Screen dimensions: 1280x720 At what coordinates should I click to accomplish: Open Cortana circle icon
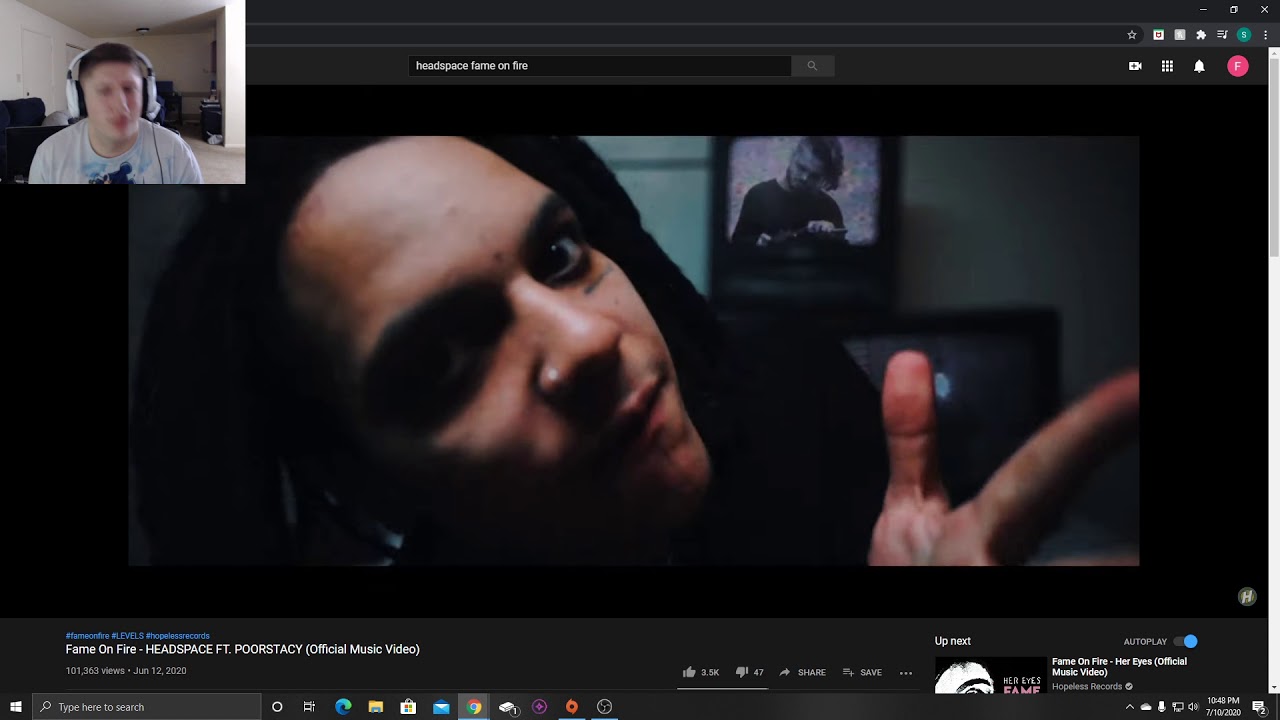pyautogui.click(x=277, y=707)
